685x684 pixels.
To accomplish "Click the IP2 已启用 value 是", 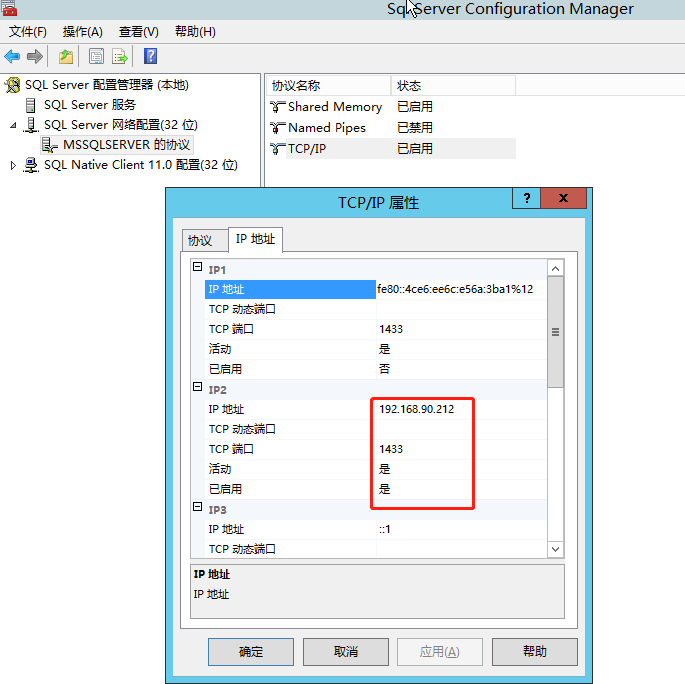I will point(384,489).
